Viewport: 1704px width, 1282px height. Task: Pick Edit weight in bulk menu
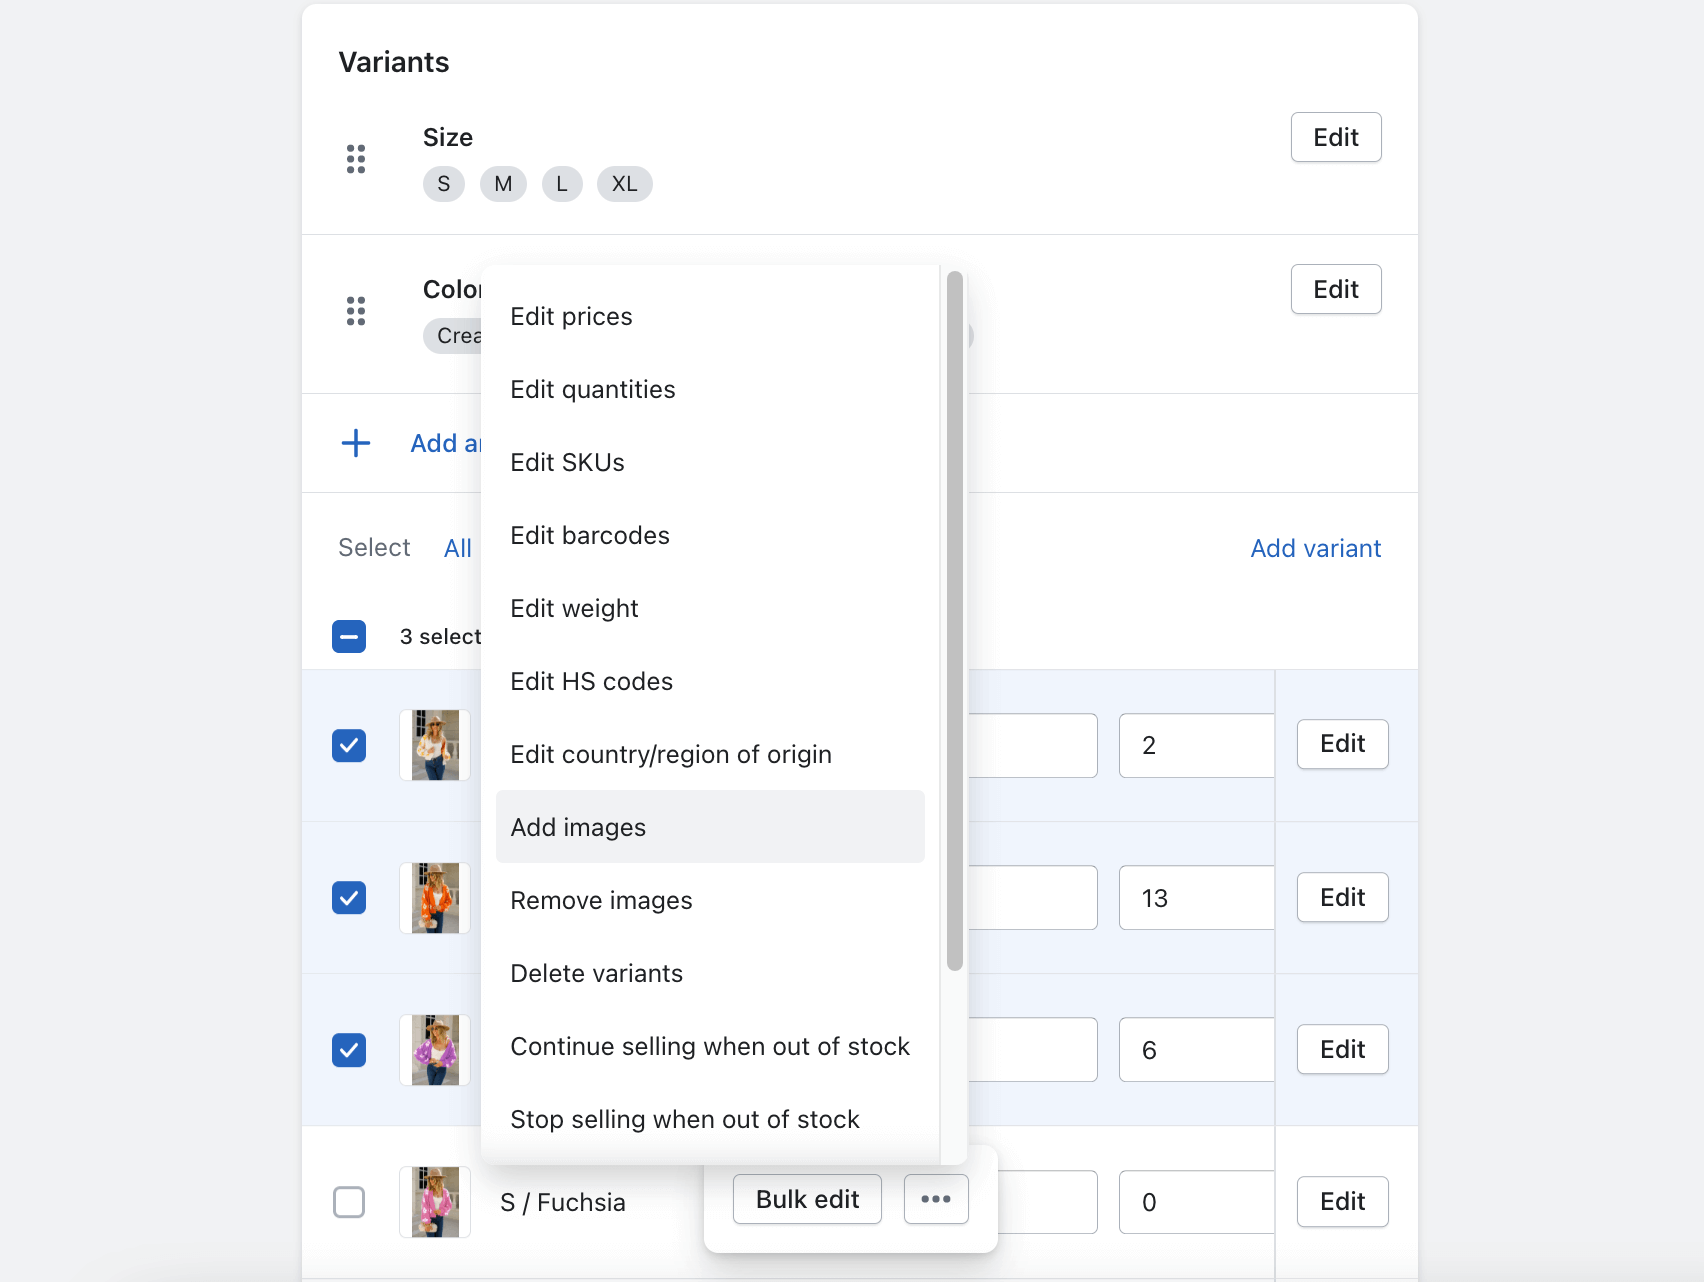tap(710, 608)
